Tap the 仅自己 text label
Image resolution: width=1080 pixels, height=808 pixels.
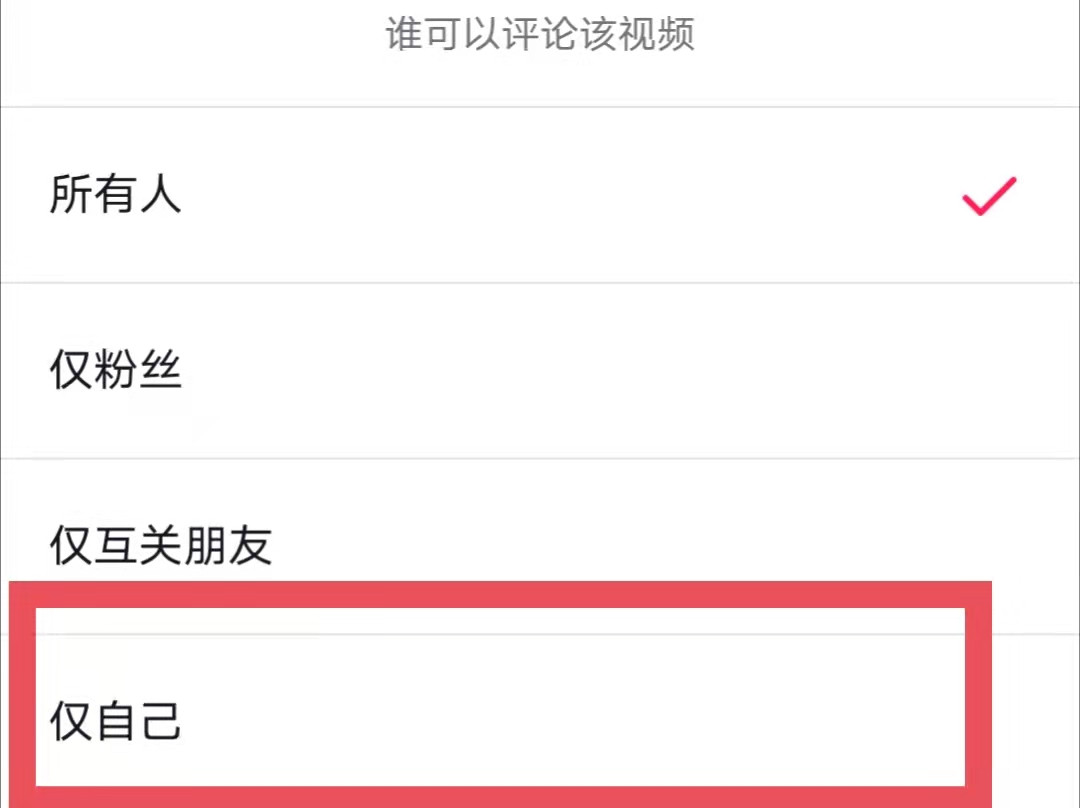tap(115, 722)
